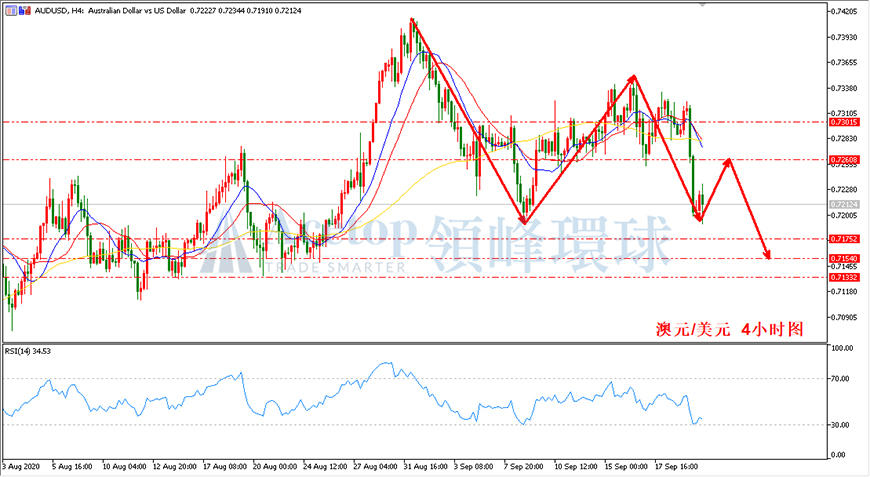Click the 10 Aug 04:00 date label
870x477 pixels.
coord(124,466)
